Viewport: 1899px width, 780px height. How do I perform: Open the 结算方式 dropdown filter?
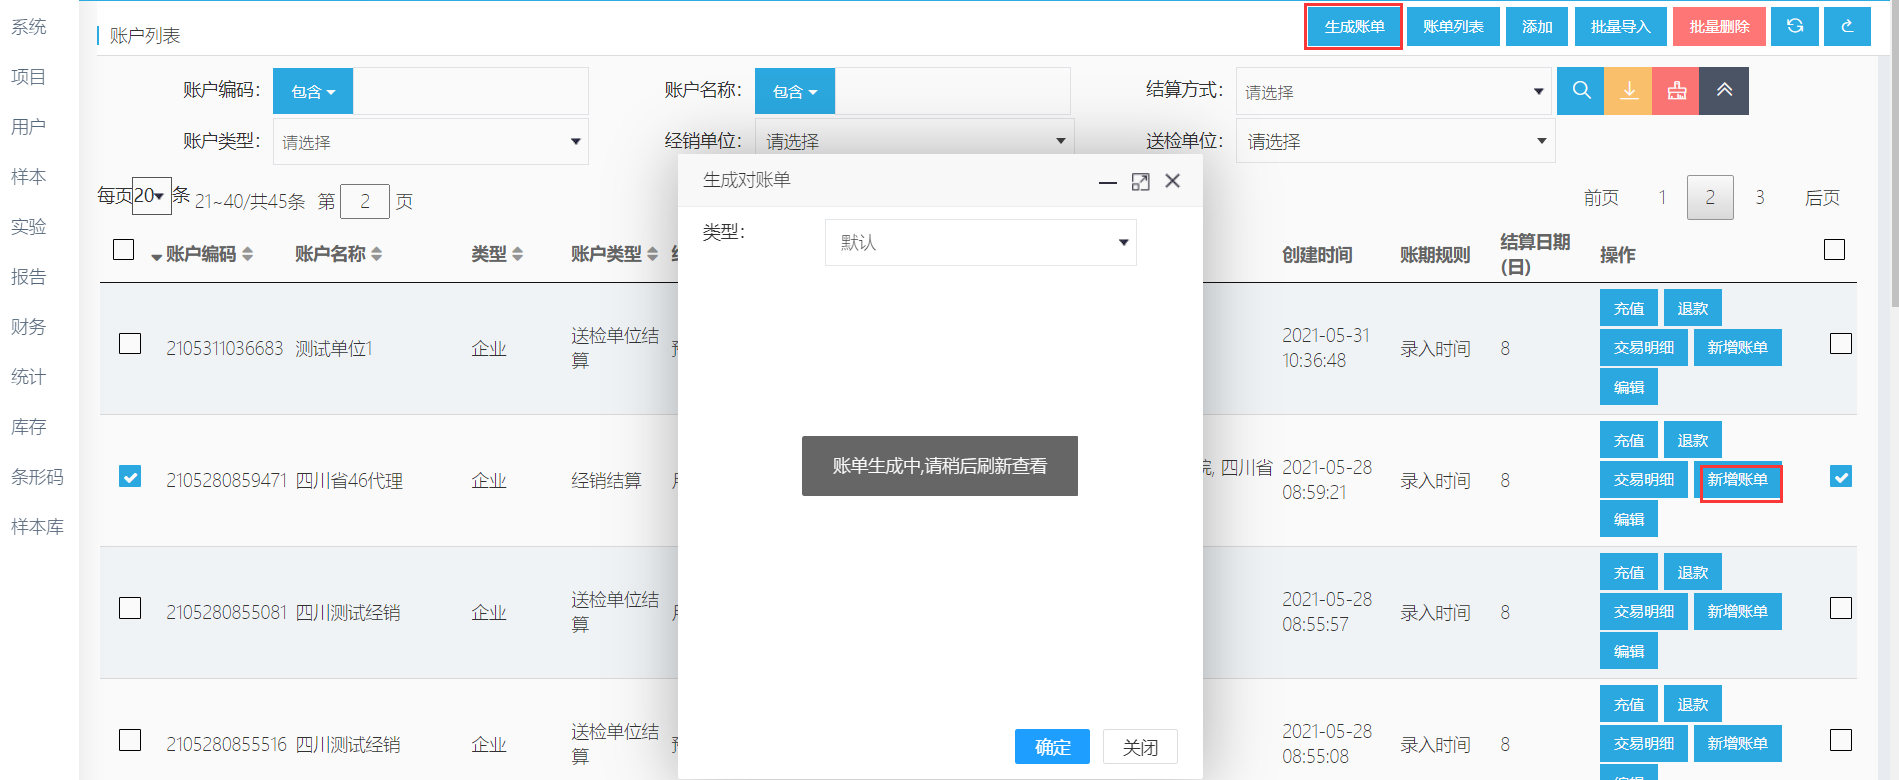(x=1393, y=92)
